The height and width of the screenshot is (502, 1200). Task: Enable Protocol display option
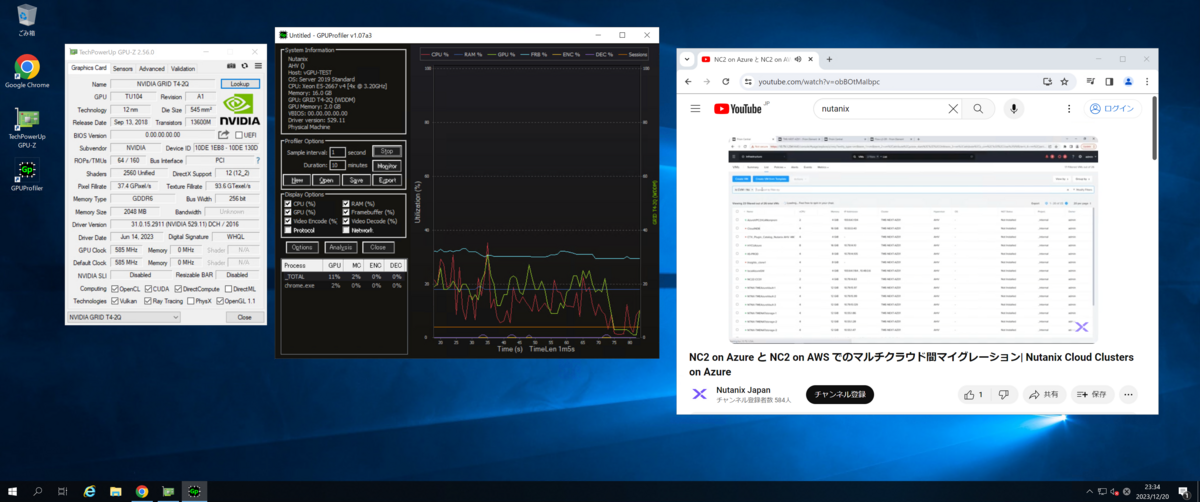(289, 229)
